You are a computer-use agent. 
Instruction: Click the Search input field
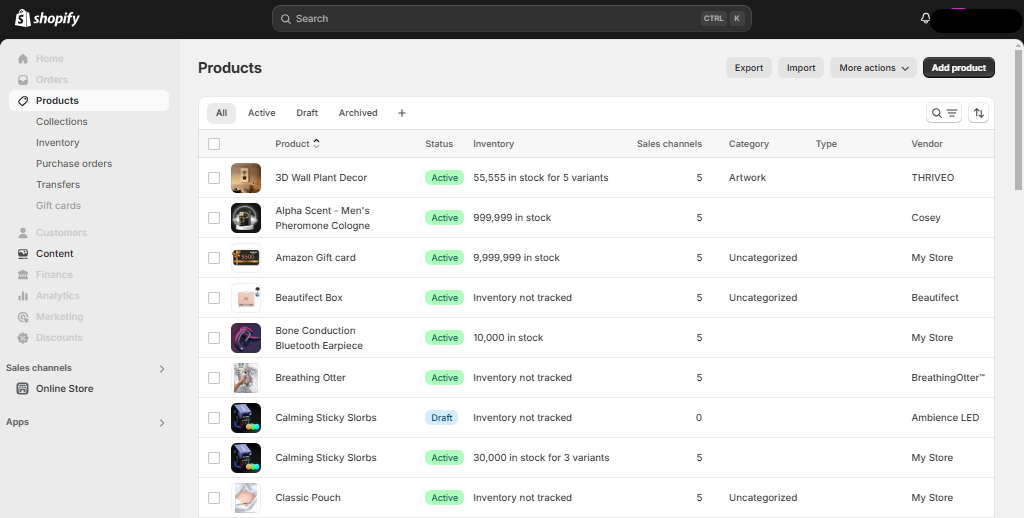click(x=511, y=18)
